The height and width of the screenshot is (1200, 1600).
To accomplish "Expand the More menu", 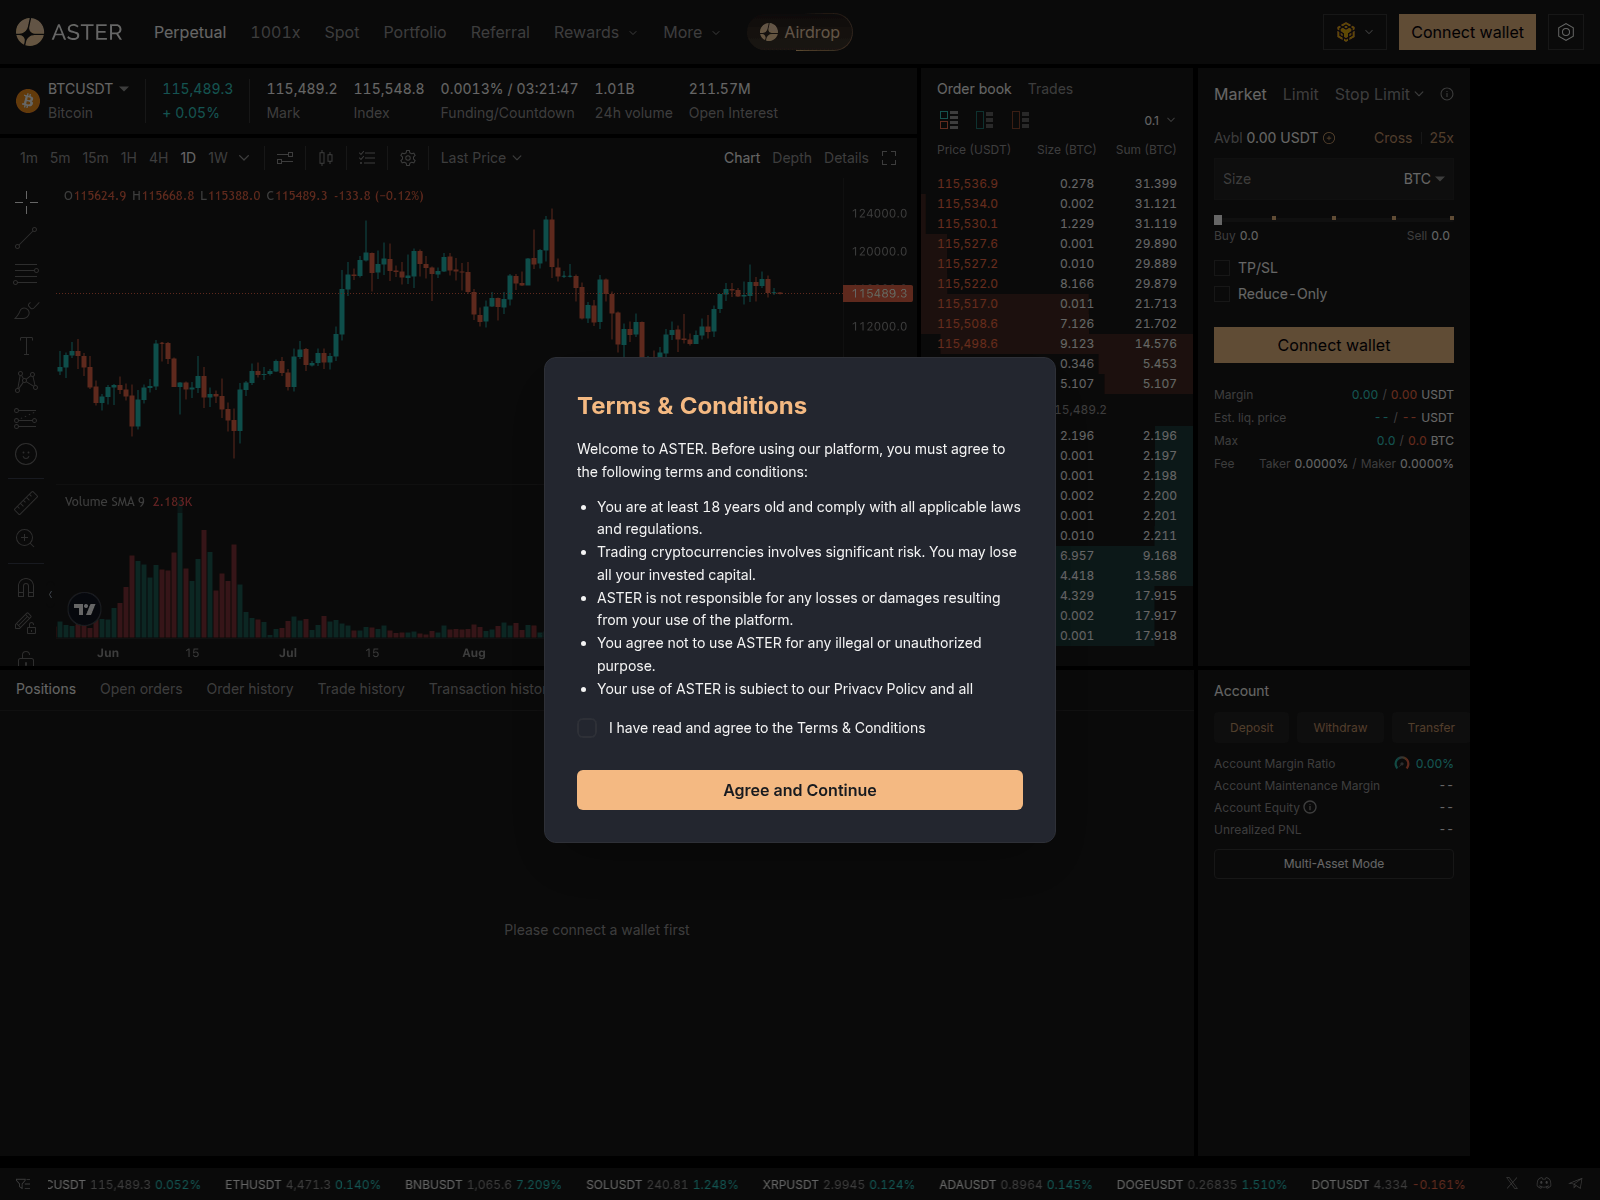I will coord(691,32).
